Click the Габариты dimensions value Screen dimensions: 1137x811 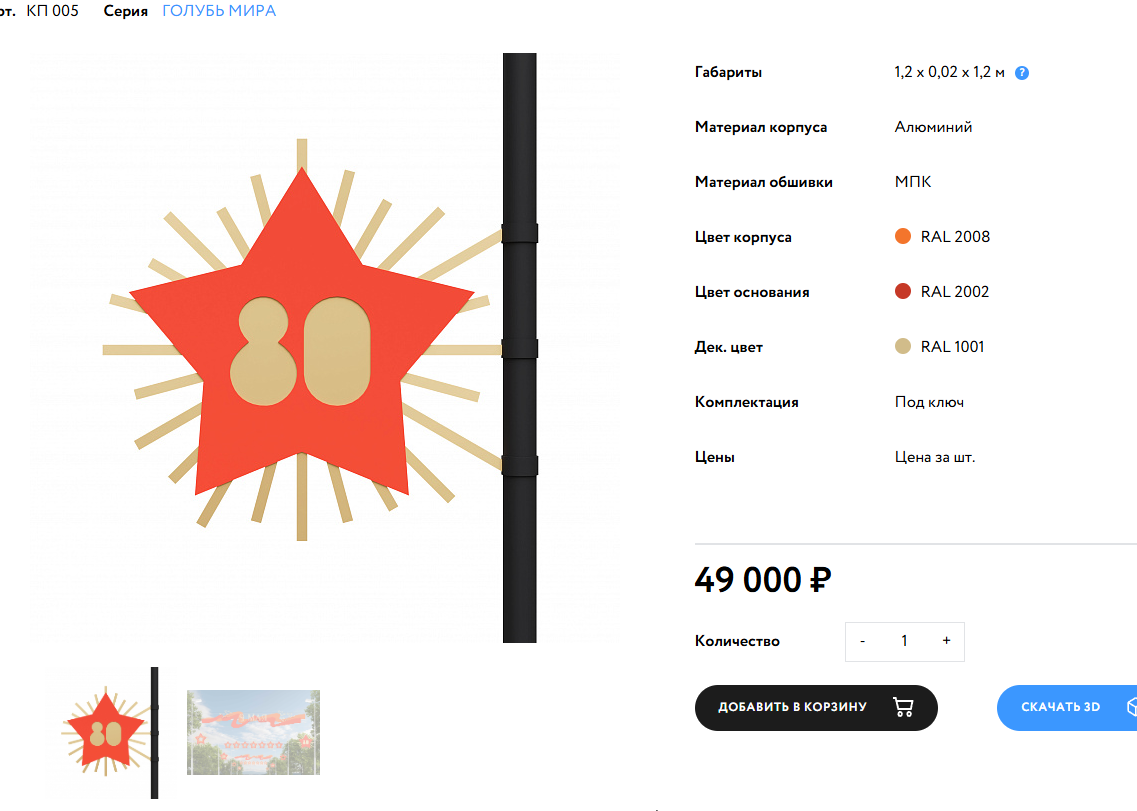coord(949,73)
